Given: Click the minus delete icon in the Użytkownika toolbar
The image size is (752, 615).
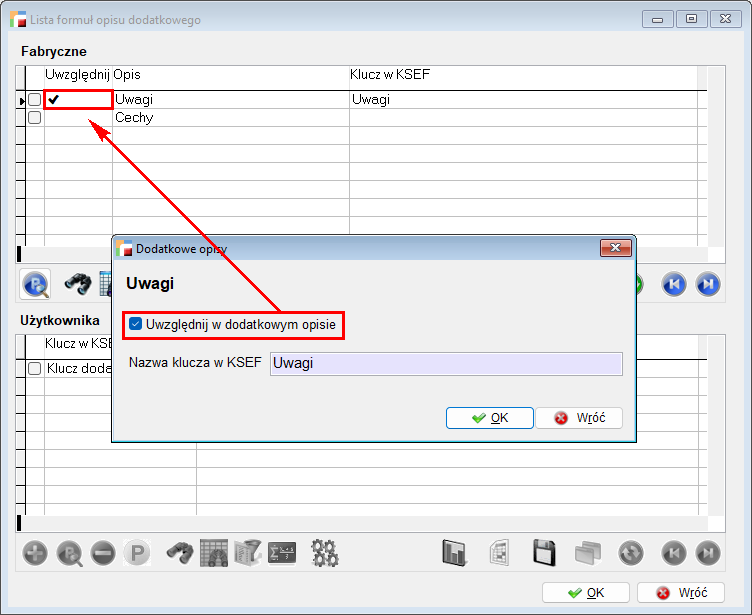Looking at the screenshot, I should (103, 552).
